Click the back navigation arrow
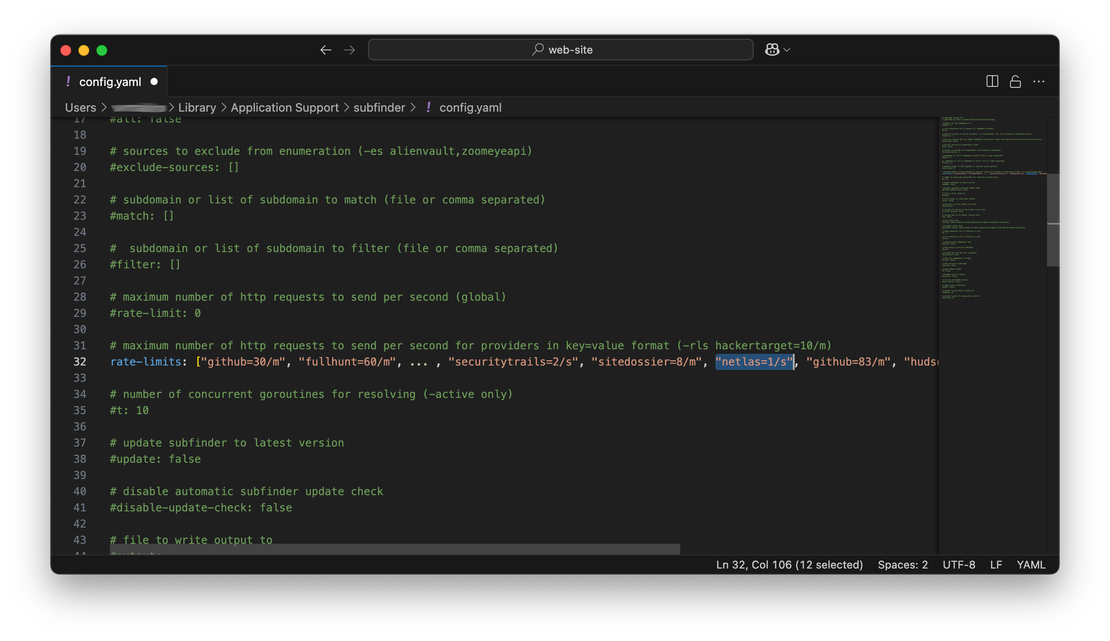The height and width of the screenshot is (641, 1110). 326,49
